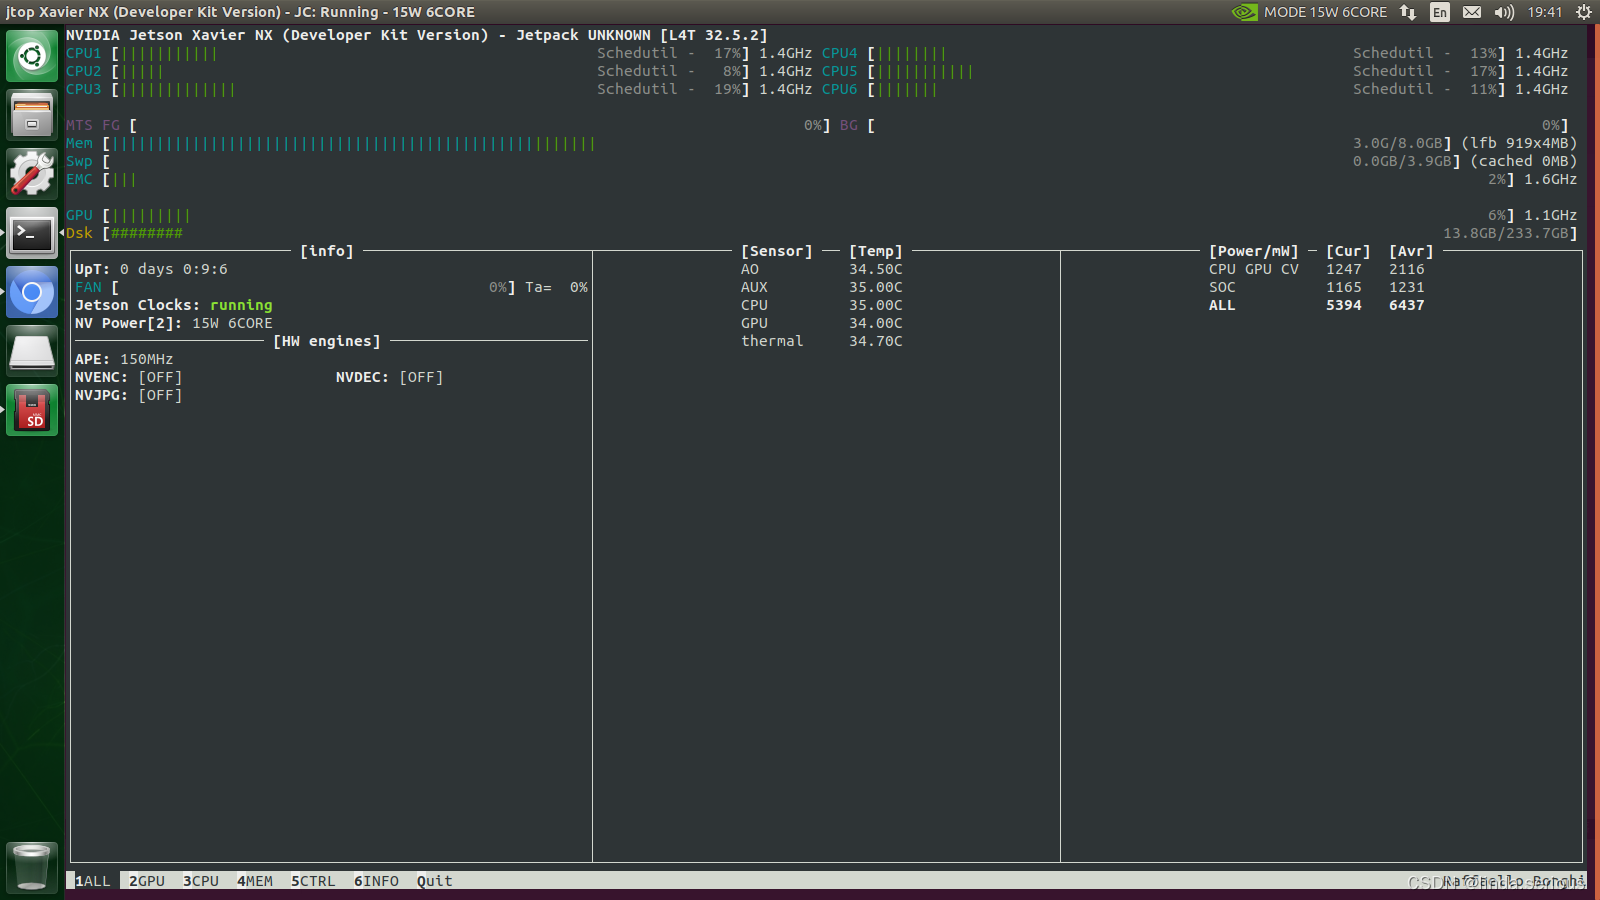
Task: Click the SOC power row
Action: [x=1317, y=287]
